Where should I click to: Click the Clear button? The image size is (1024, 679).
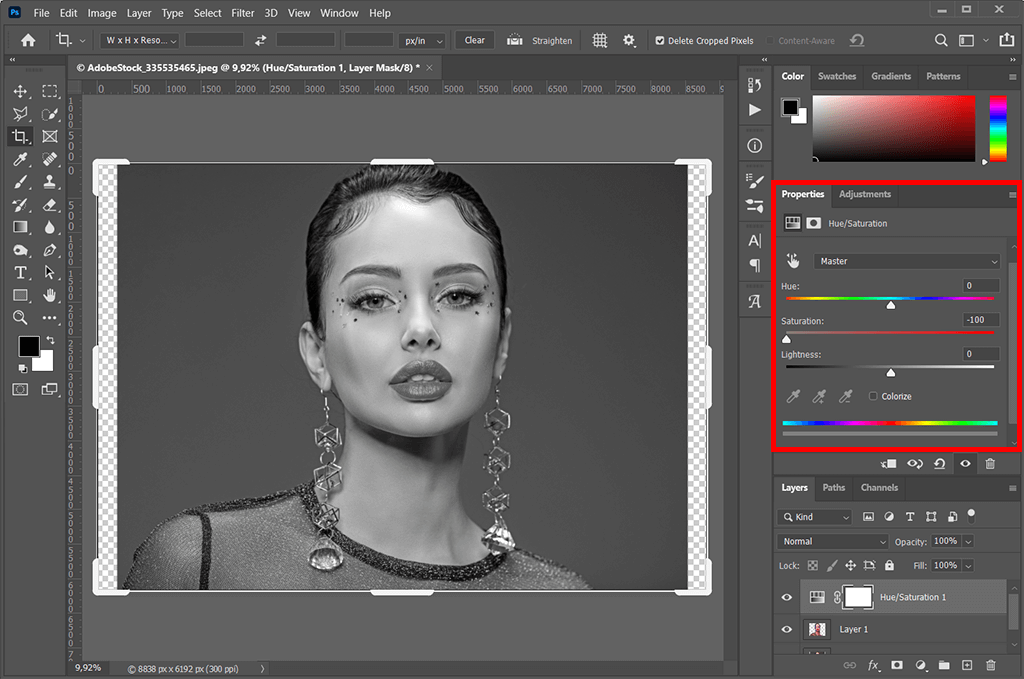tap(475, 40)
